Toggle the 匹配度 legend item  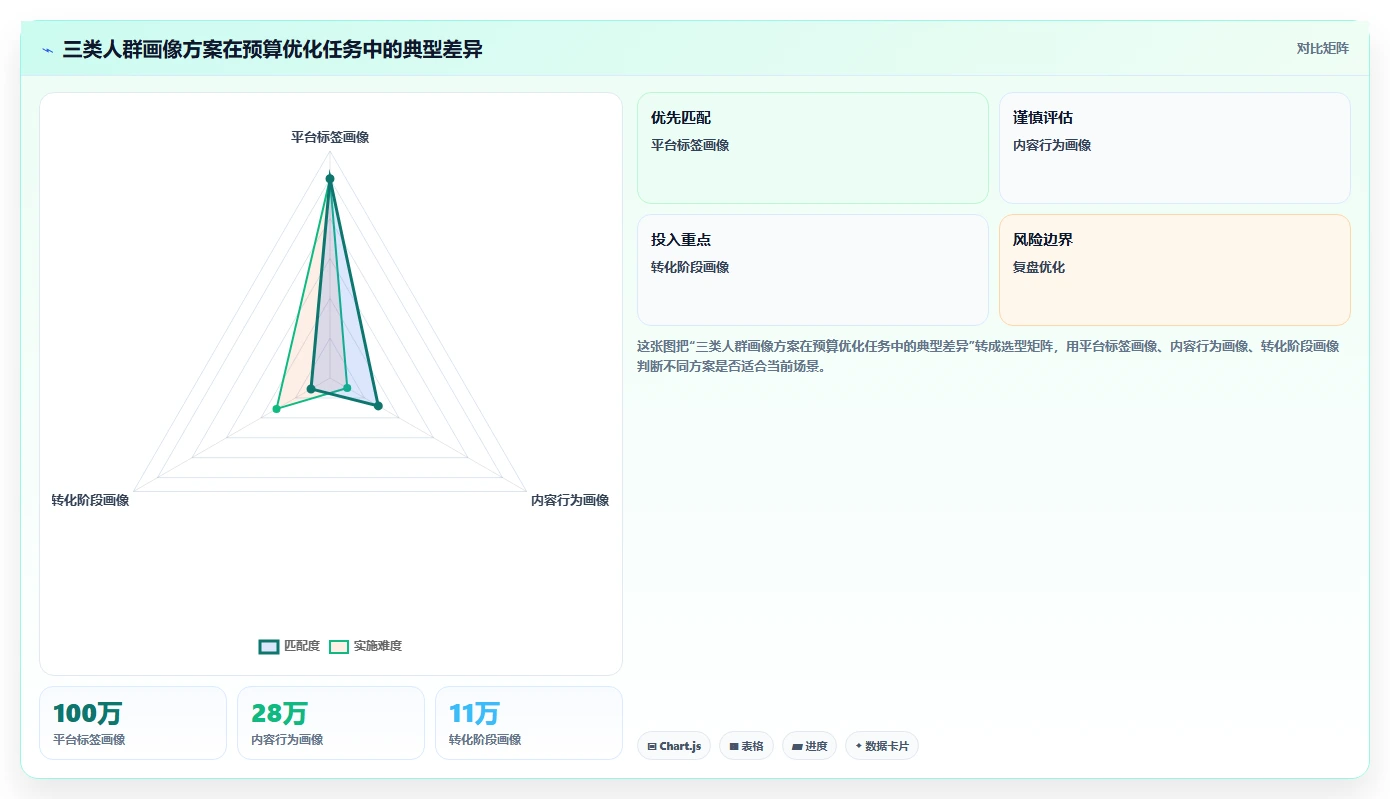coord(289,646)
